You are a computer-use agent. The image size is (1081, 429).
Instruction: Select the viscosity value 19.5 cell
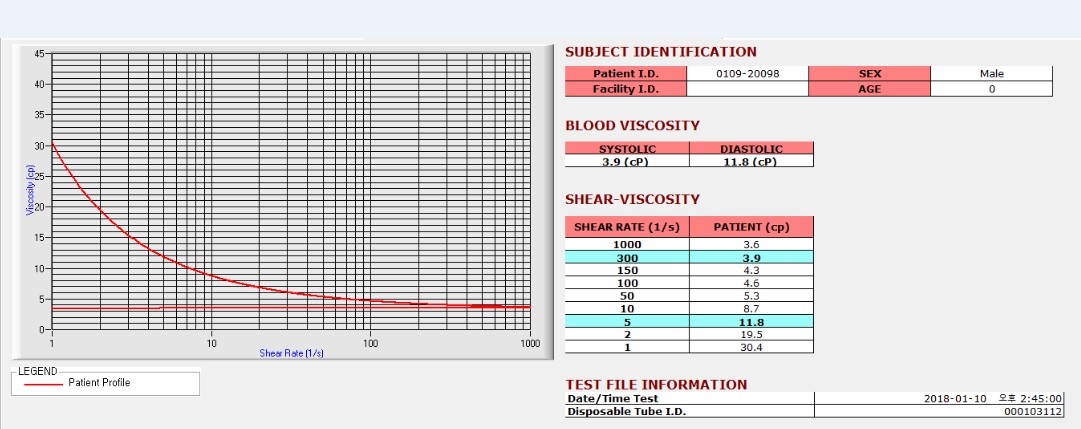click(x=751, y=335)
